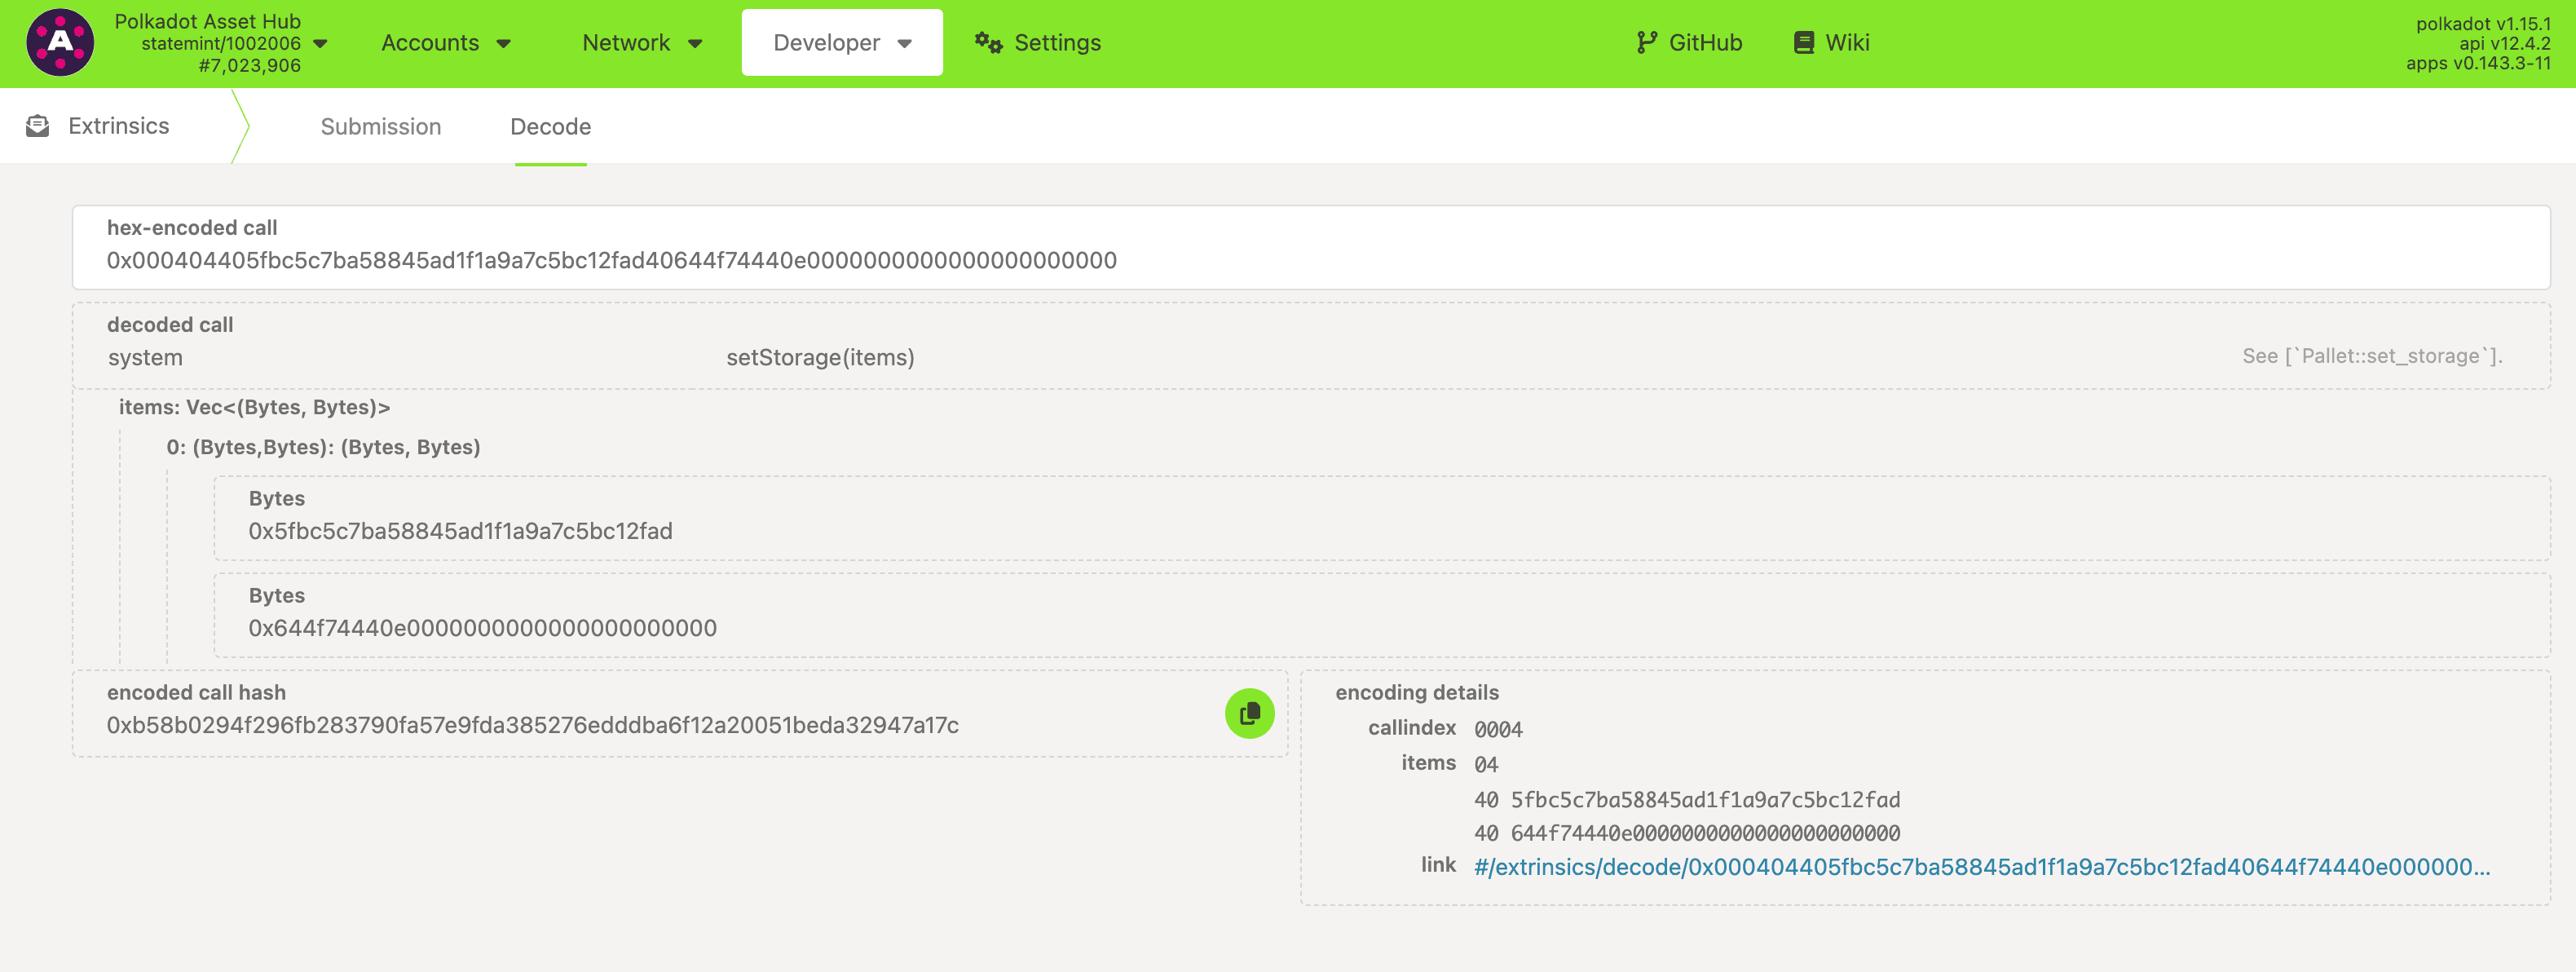
Task: Select the Decode tab
Action: point(550,127)
